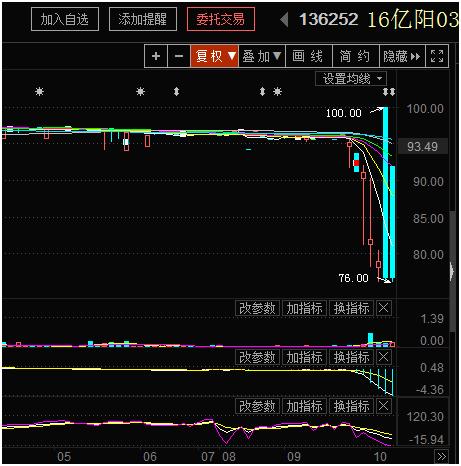Click the 76.00 low price annotation
Viewport: 461px width, 466px height.
click(x=353, y=278)
